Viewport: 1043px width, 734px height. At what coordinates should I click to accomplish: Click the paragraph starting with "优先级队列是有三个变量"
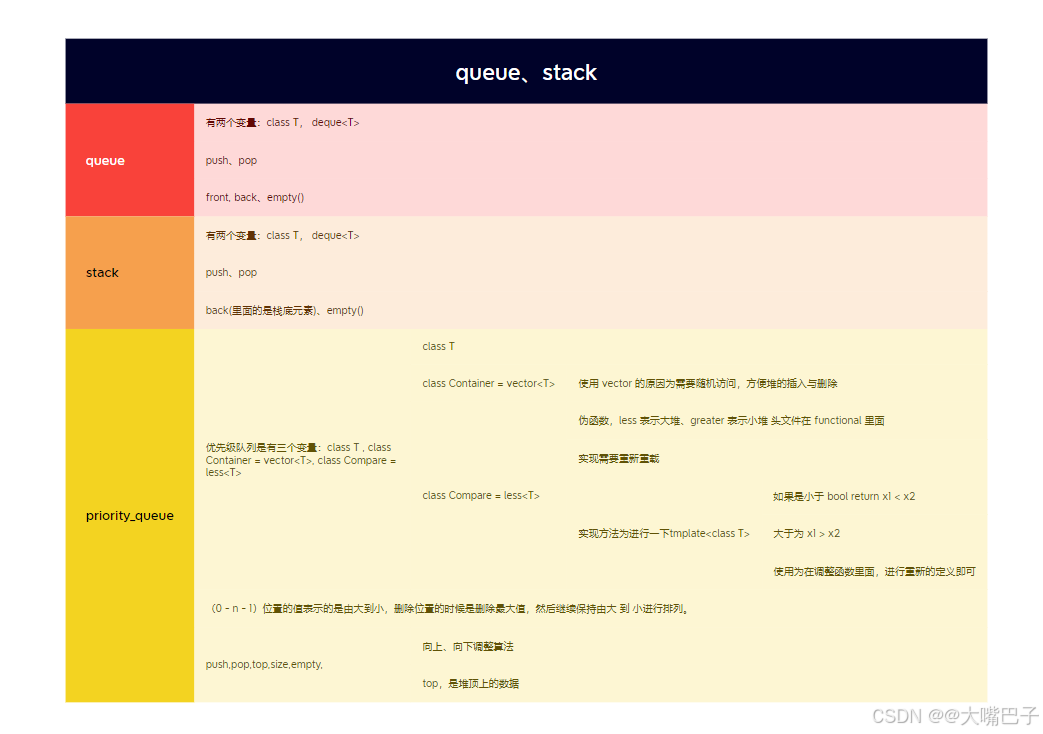(301, 460)
